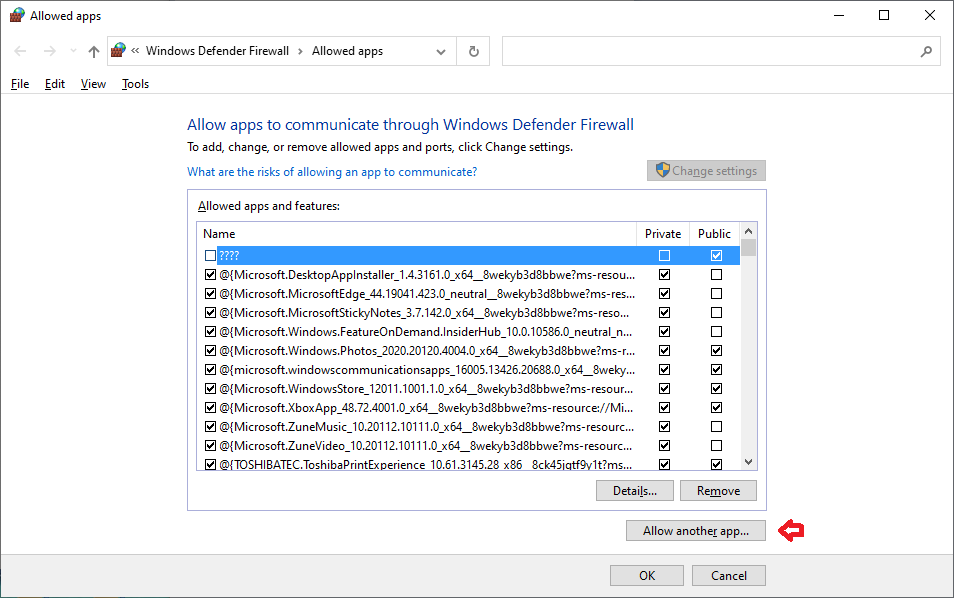Click the search magnifier icon
Viewport: 954px width, 598px height.
pos(926,52)
